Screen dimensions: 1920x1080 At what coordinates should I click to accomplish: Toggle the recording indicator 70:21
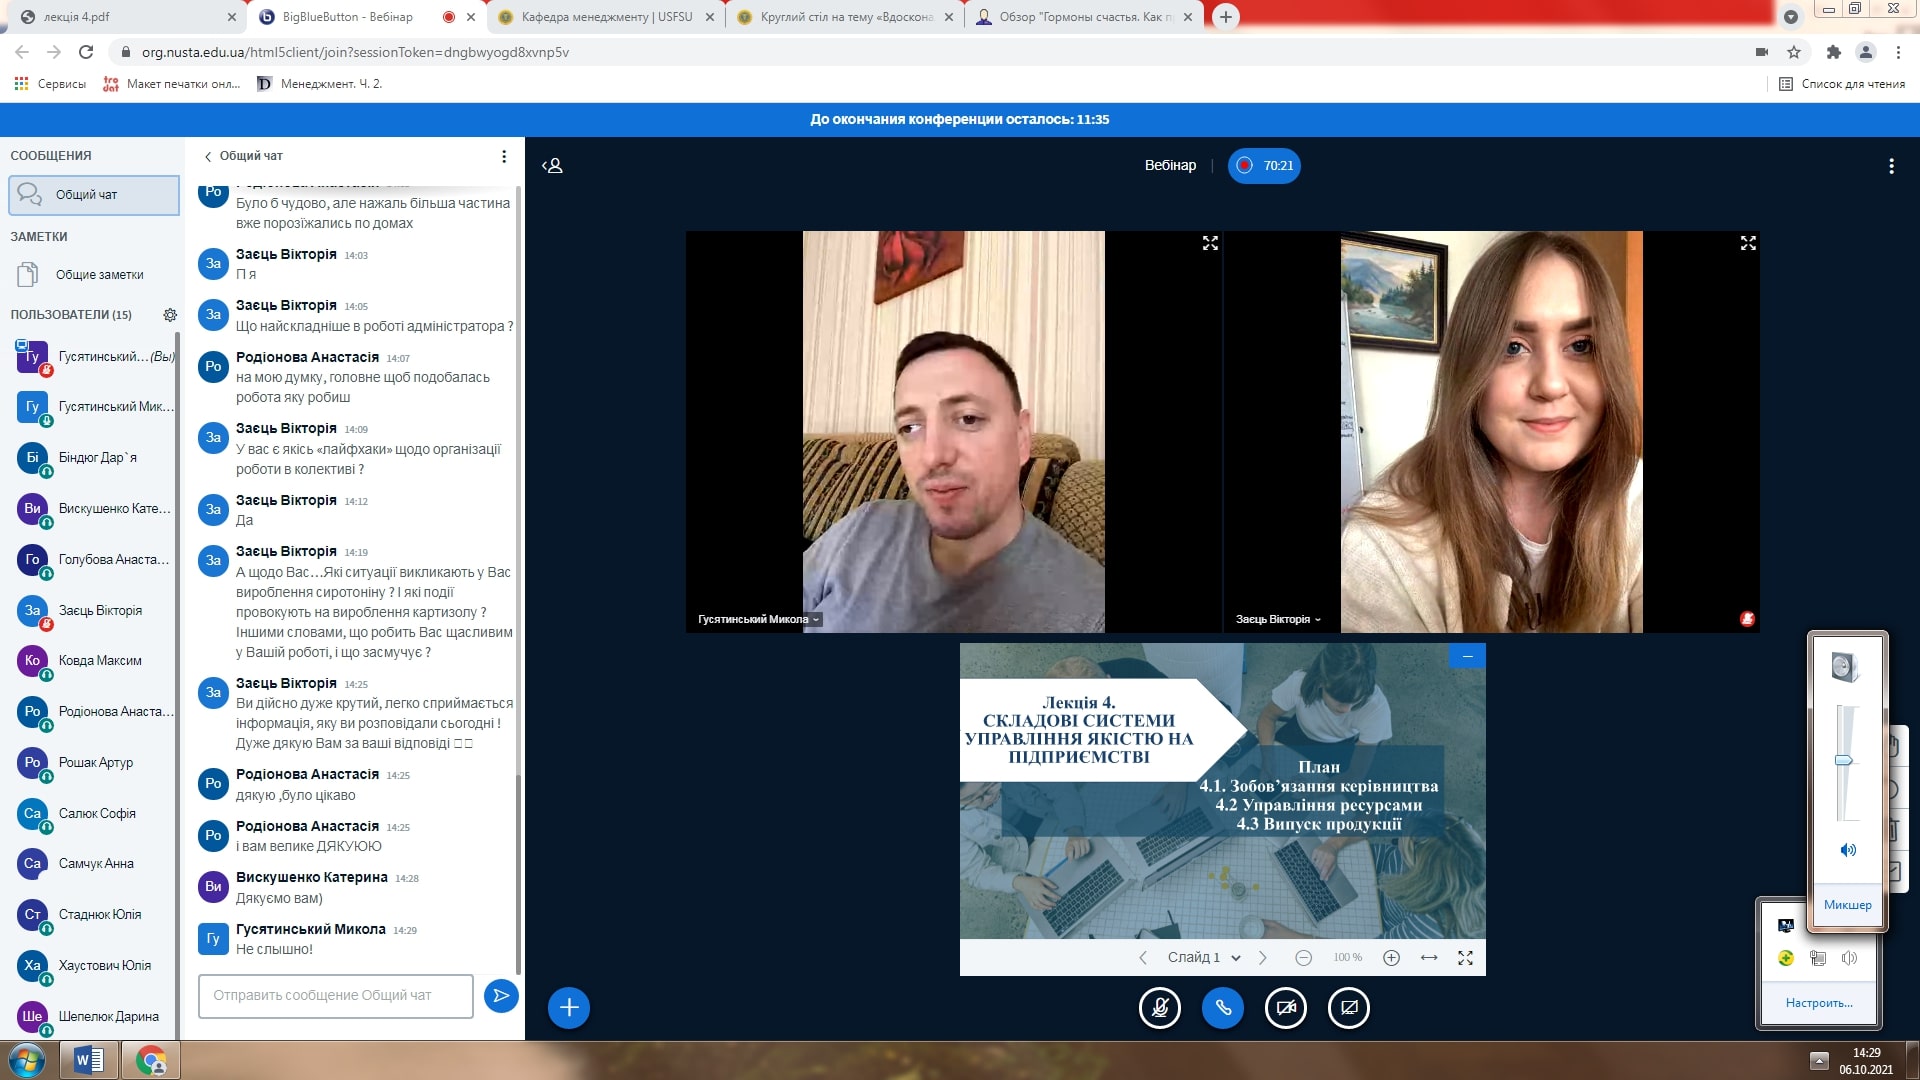pyautogui.click(x=1264, y=166)
